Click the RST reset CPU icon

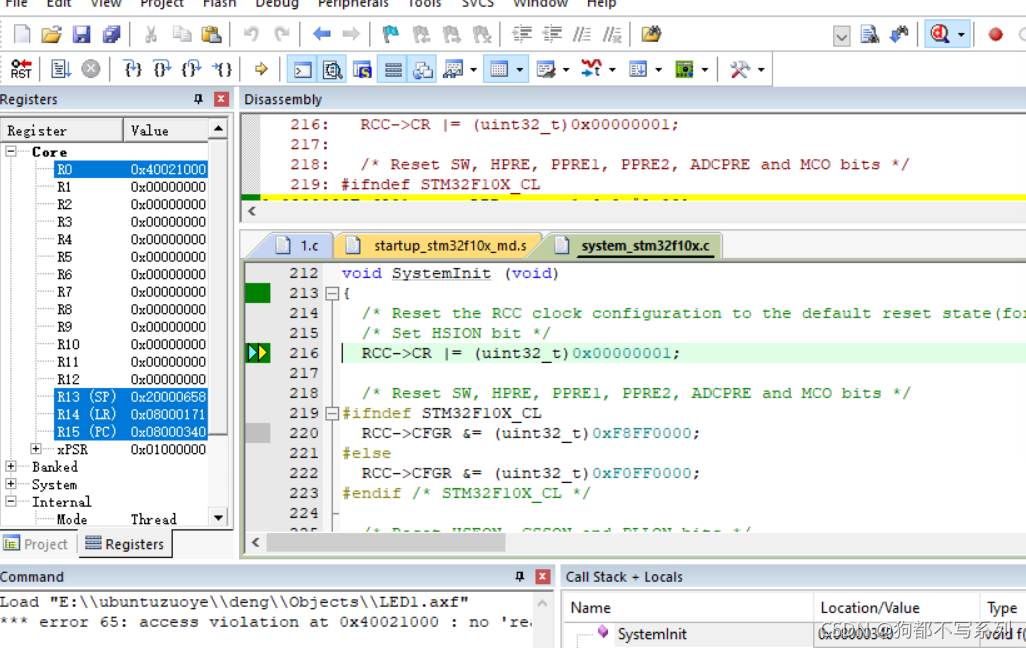click(x=20, y=69)
